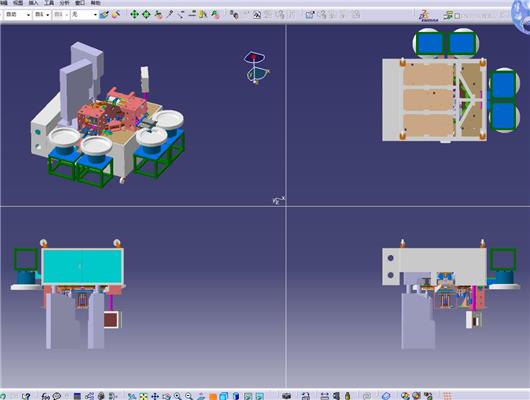Click the green-red constraint icon in top toolbar
This screenshot has height=400, width=530.
pos(215,14)
